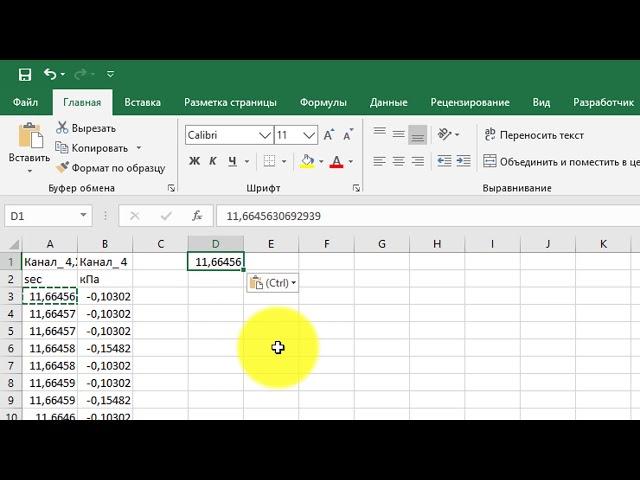Toggle italic К formatting
Viewport: 640px width, 480px height.
(x=213, y=161)
